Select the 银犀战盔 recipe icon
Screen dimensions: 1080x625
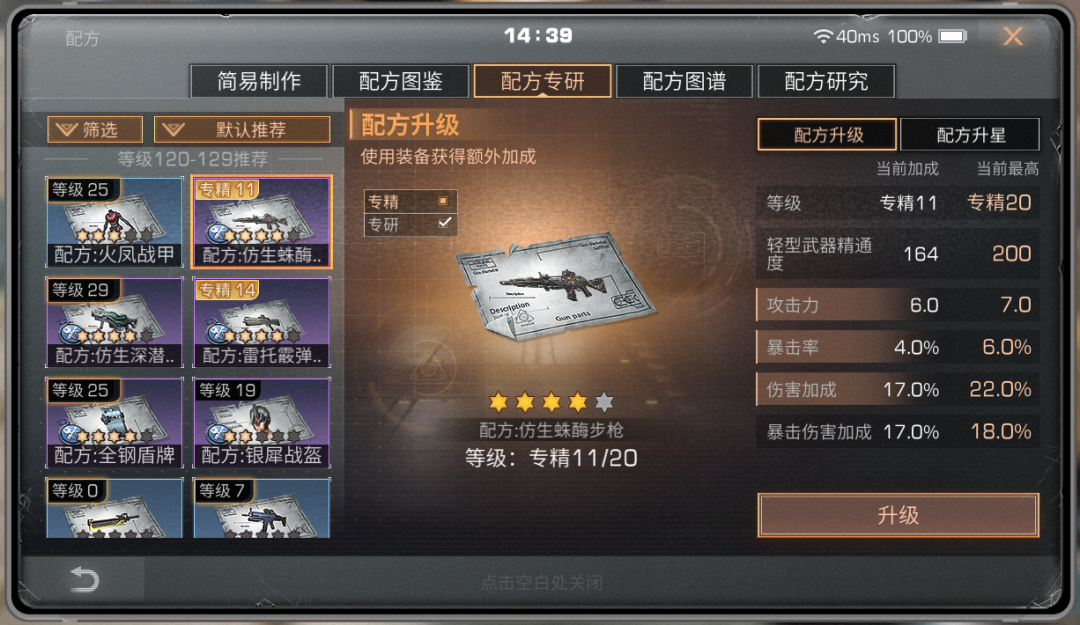pos(262,422)
